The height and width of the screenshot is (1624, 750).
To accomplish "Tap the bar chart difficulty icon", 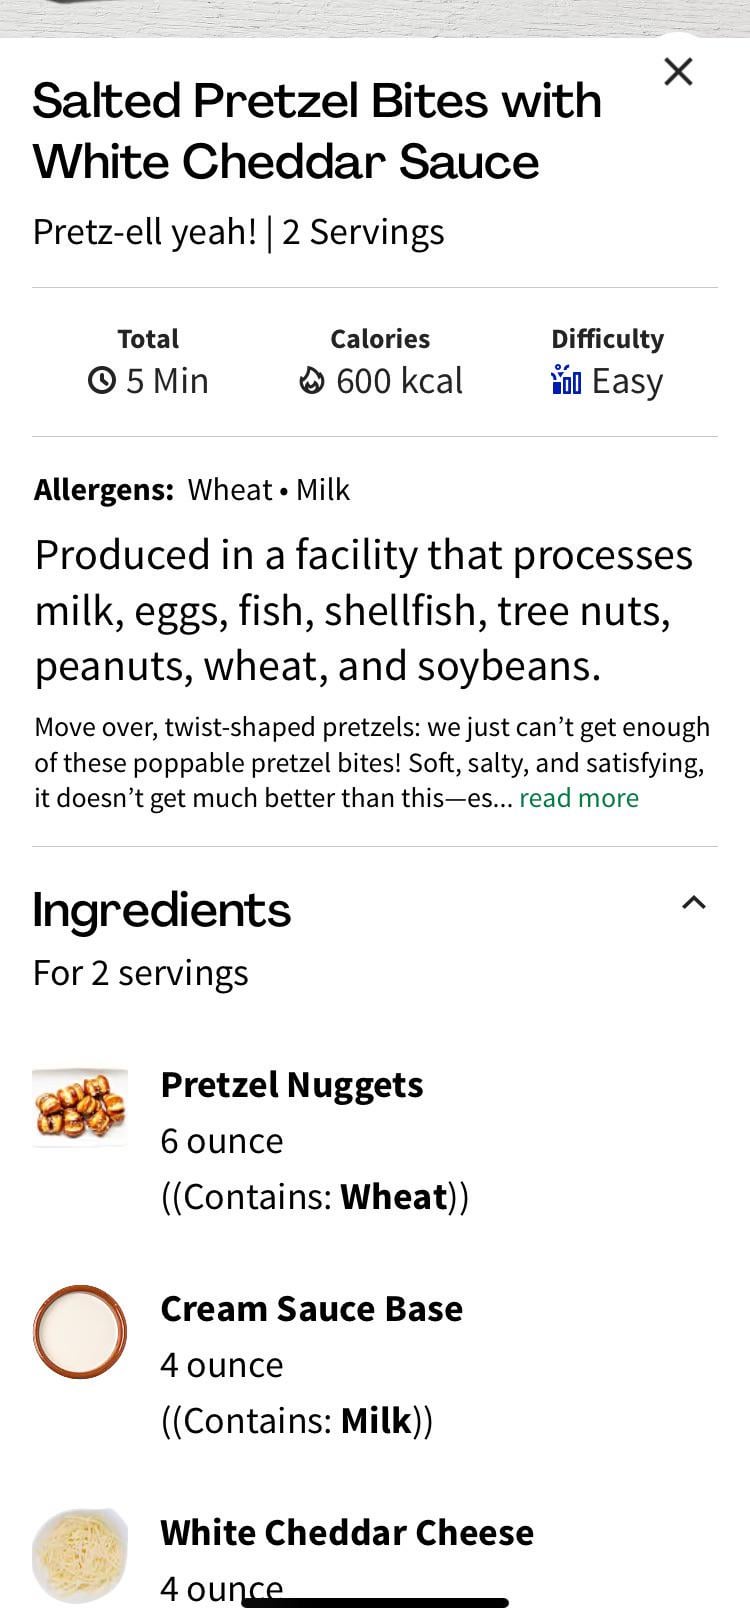I will [x=566, y=380].
